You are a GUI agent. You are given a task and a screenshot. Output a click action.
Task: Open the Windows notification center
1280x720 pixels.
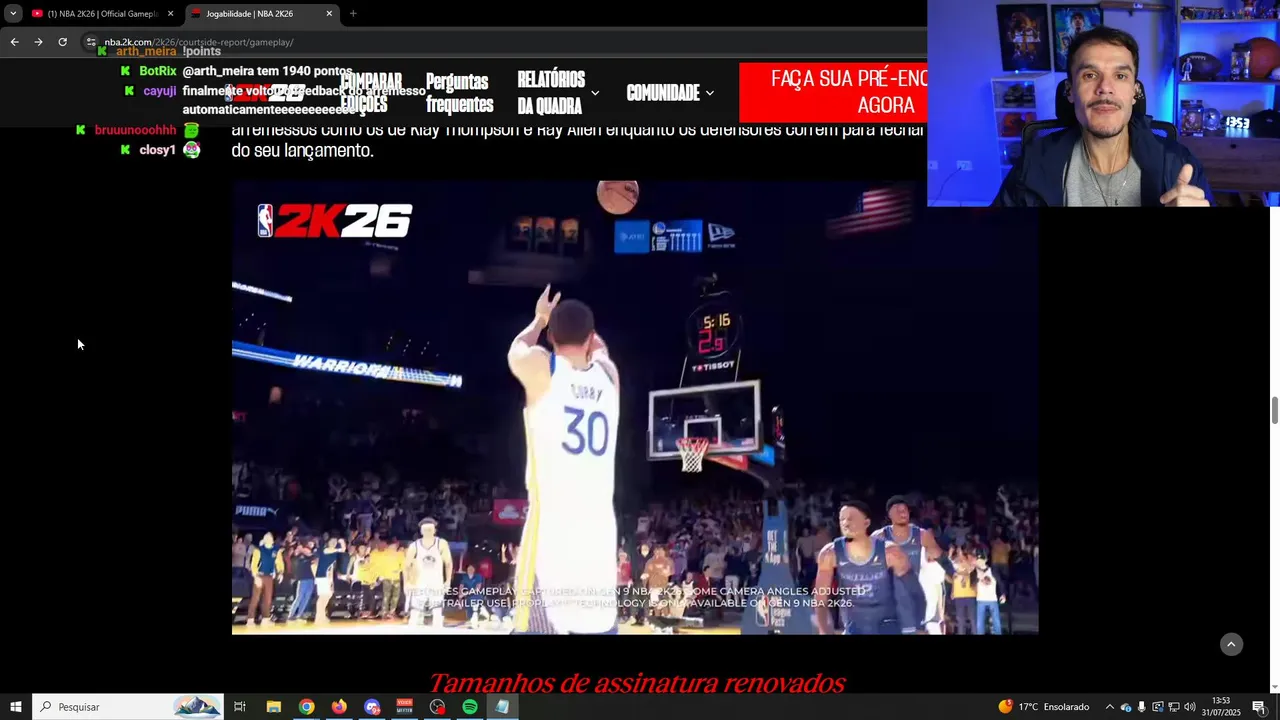[x=1259, y=707]
